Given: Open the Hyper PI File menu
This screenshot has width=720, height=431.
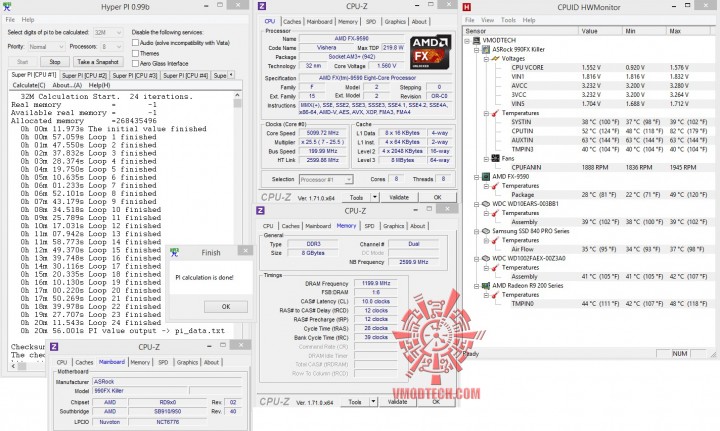Looking at the screenshot, I should coord(10,20).
